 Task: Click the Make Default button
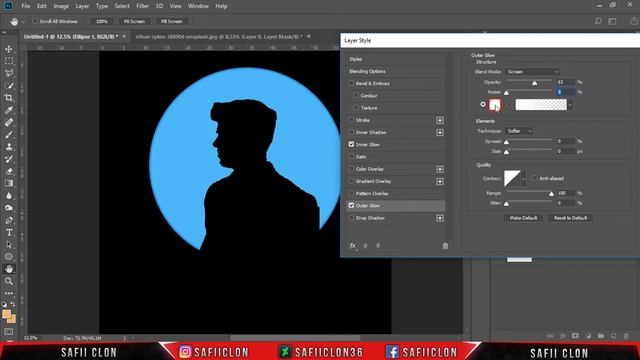coord(523,218)
